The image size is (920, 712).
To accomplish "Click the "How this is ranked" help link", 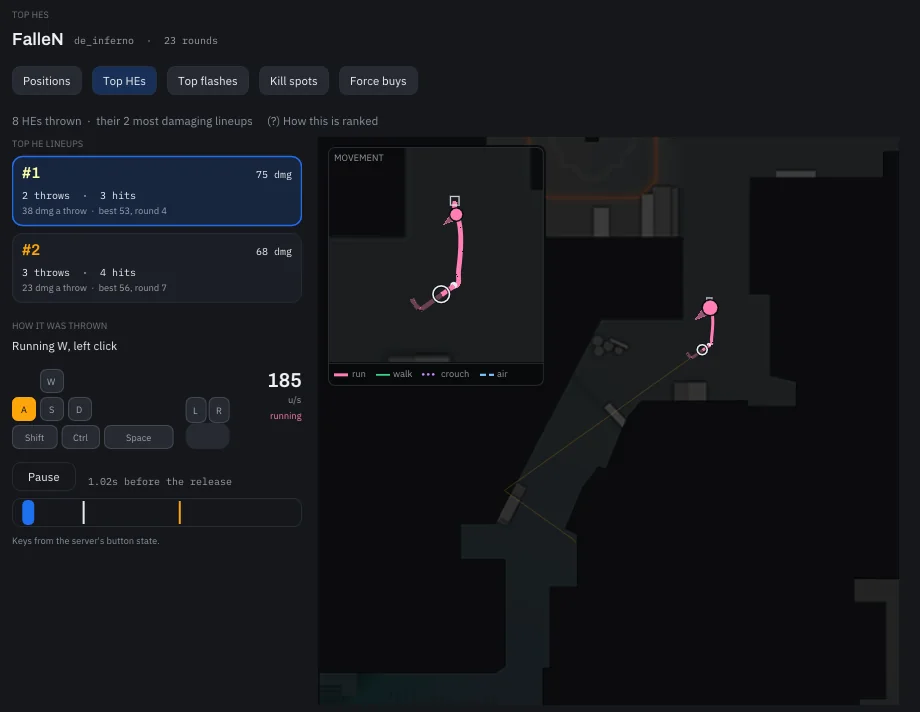I will pos(323,121).
